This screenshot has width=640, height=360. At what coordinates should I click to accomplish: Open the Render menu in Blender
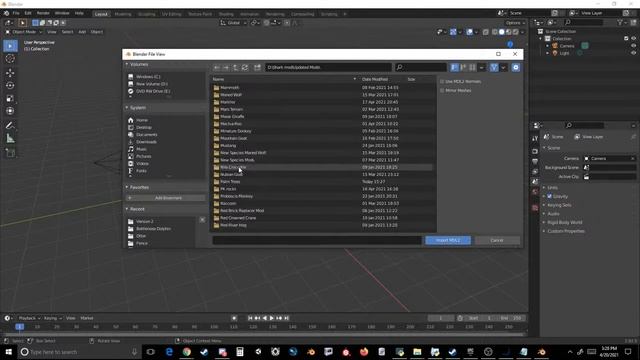[x=43, y=13]
